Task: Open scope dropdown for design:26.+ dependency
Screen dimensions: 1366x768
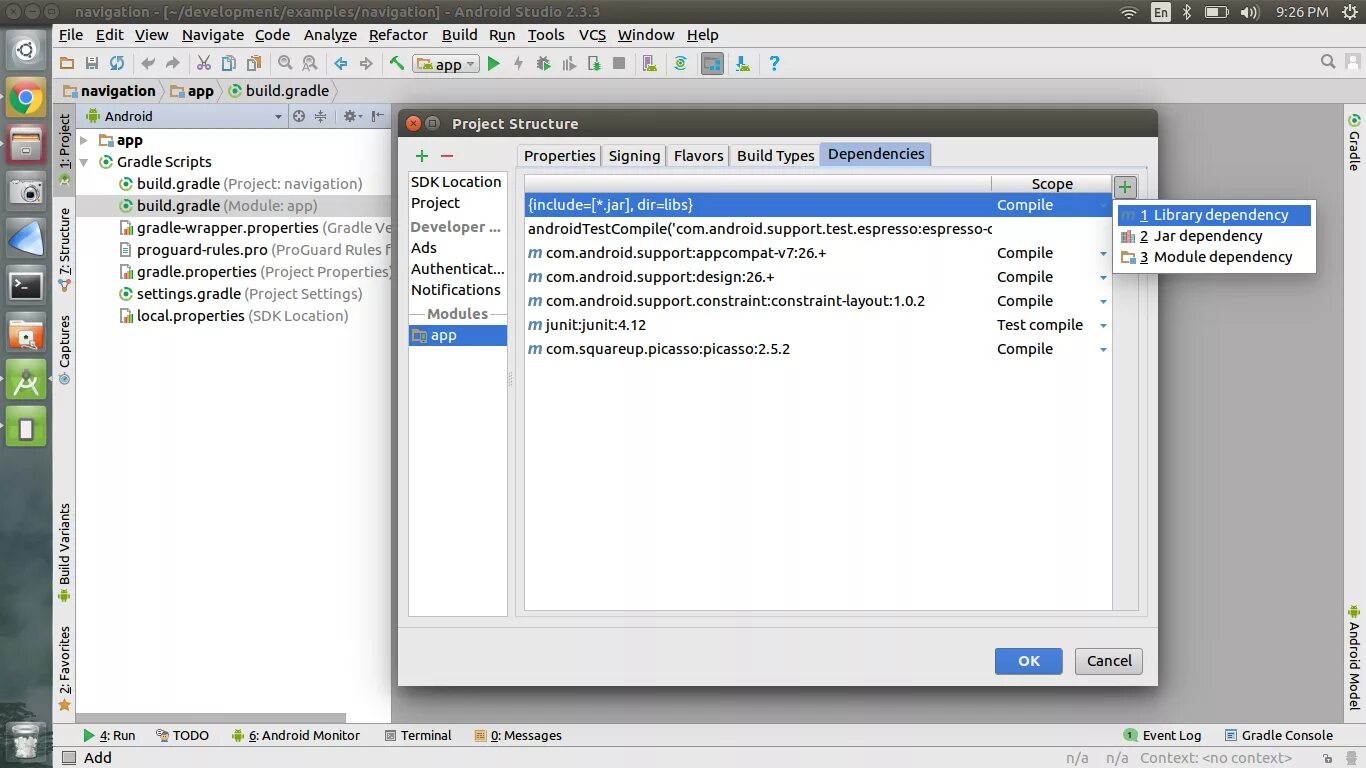Action: tap(1103, 278)
